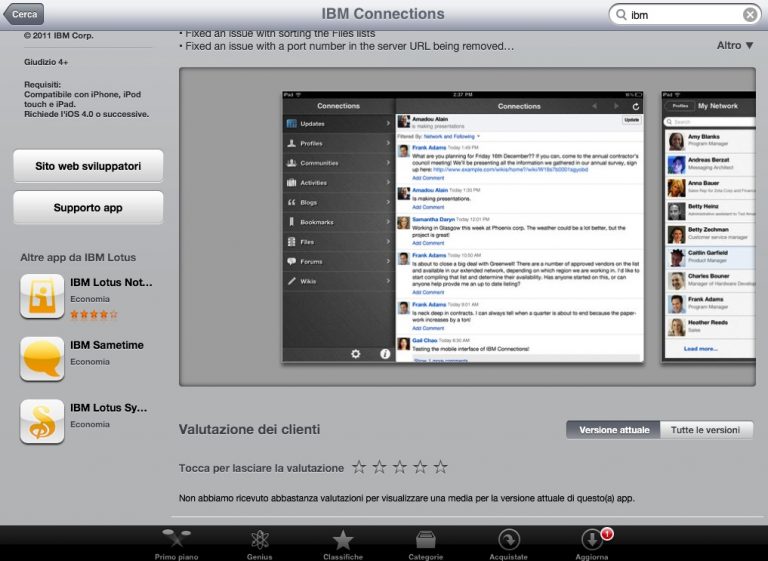Click Blogs row in screenshot sidebar
Screen dimensions: 768x561
pyautogui.click(x=339, y=202)
